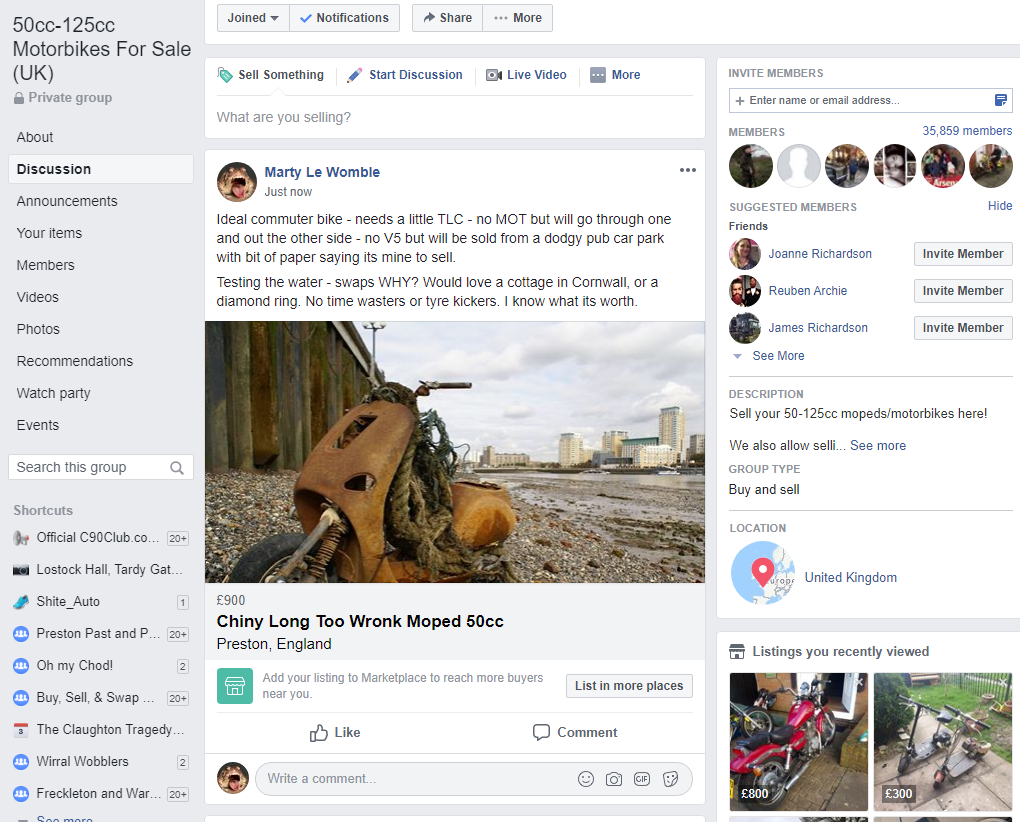Screen dimensions: 1020x822
Task: Select the Sell Something tab
Action: (271, 75)
